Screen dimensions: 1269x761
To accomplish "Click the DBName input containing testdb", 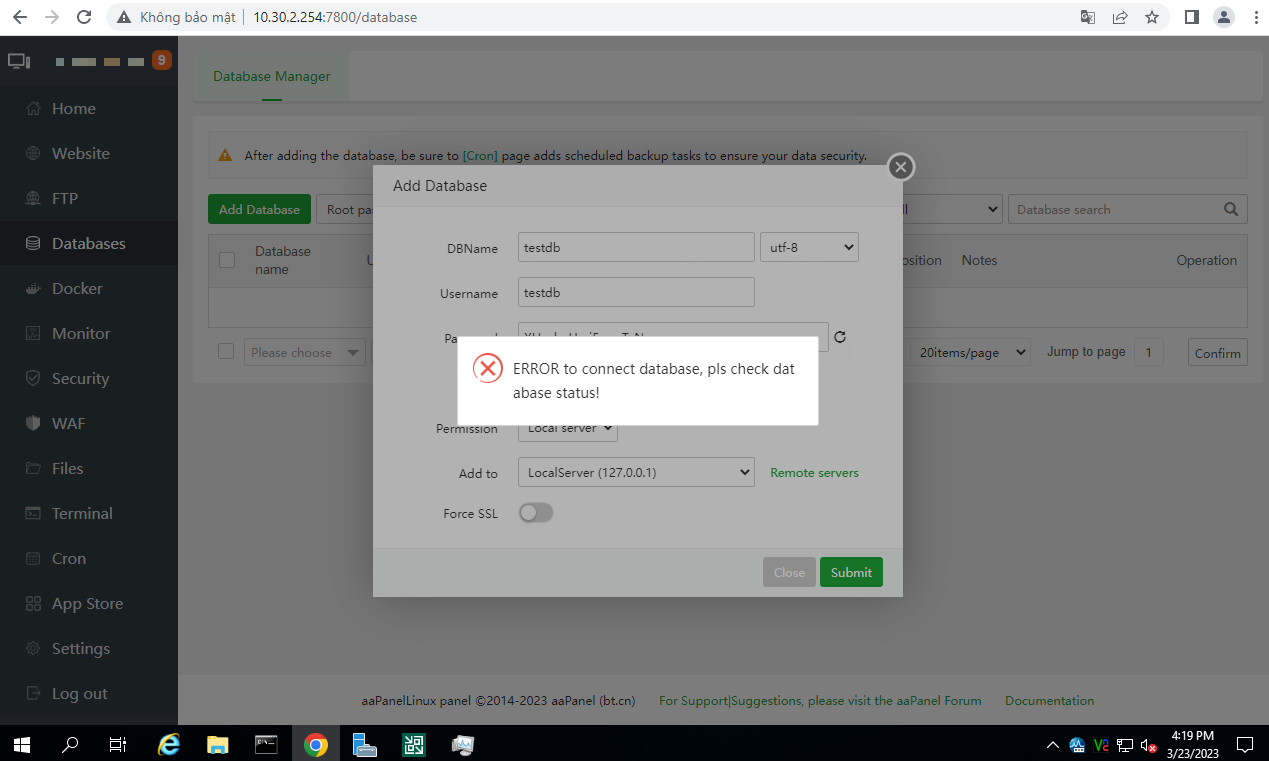I will [636, 247].
